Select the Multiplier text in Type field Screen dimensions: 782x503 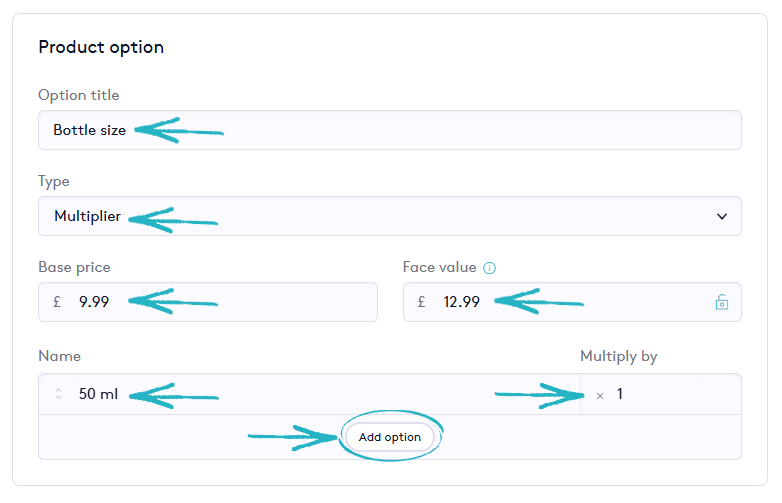pos(87,216)
